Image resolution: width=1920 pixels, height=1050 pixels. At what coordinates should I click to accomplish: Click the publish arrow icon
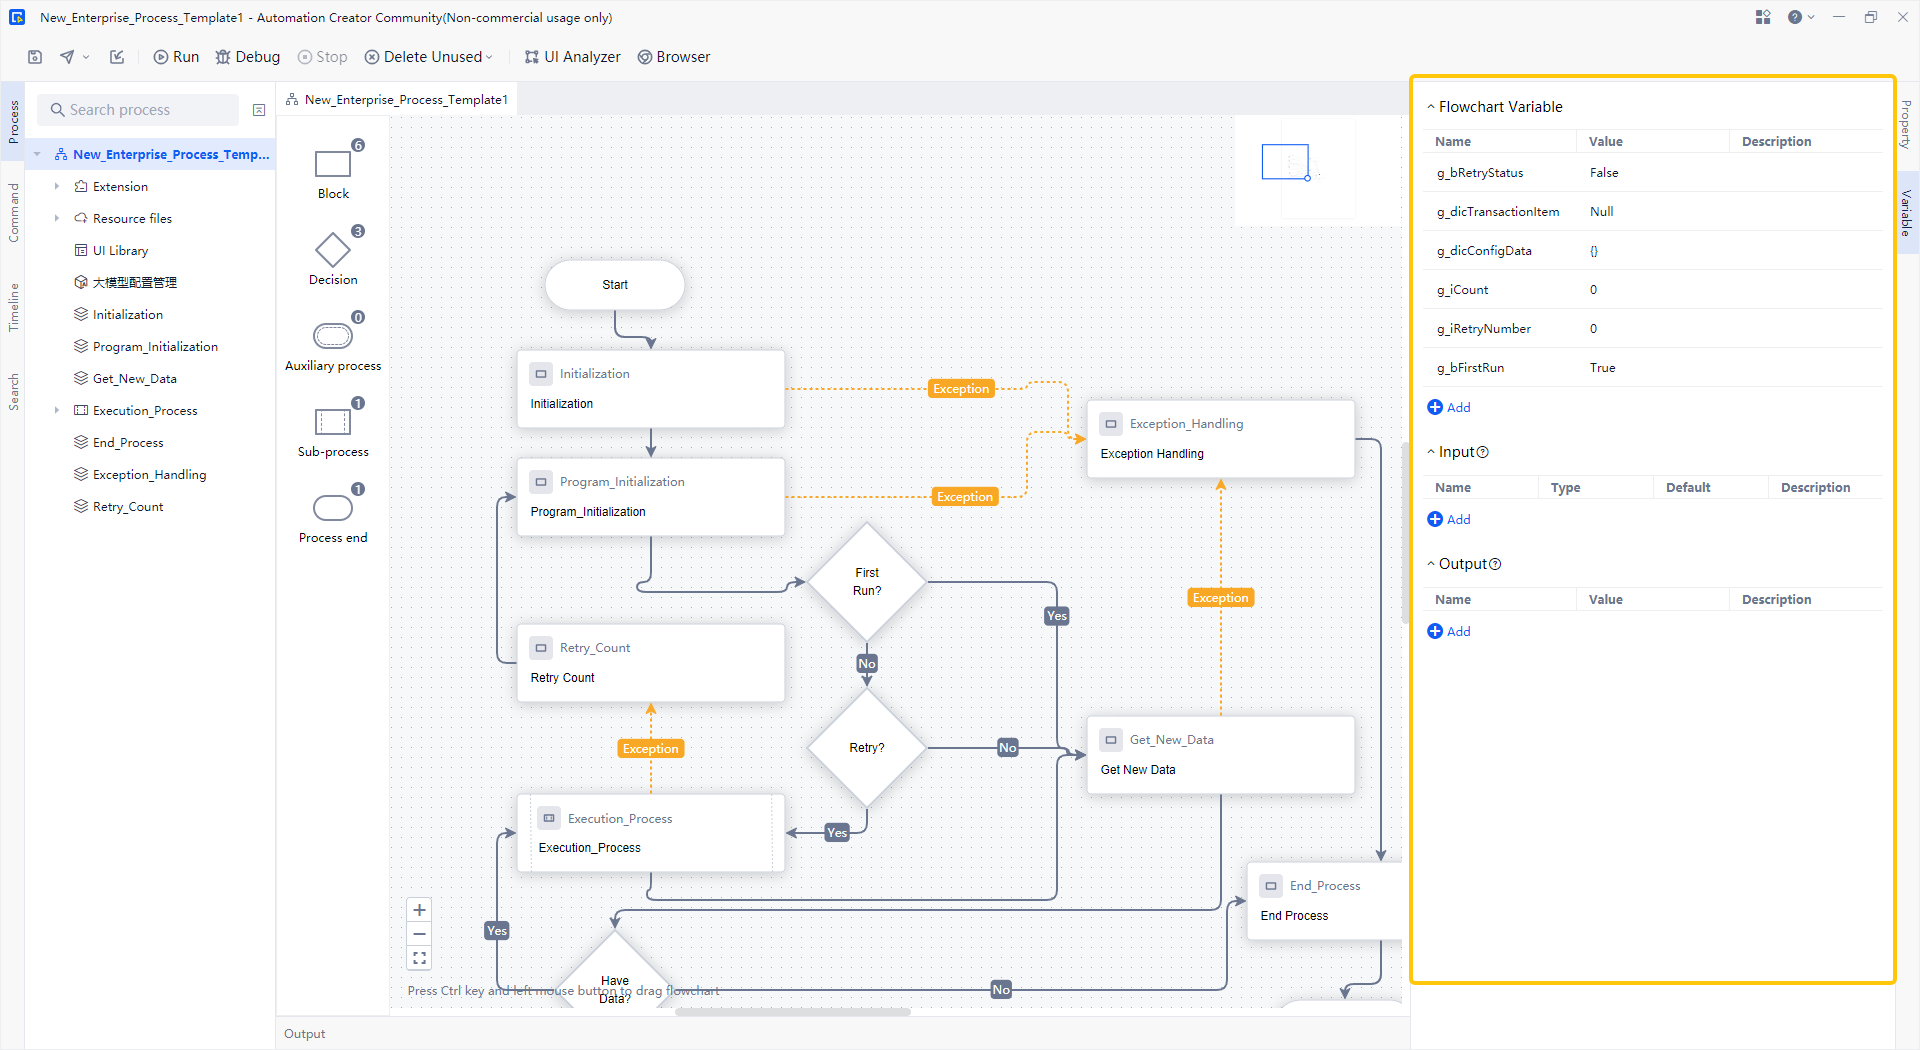[66, 57]
